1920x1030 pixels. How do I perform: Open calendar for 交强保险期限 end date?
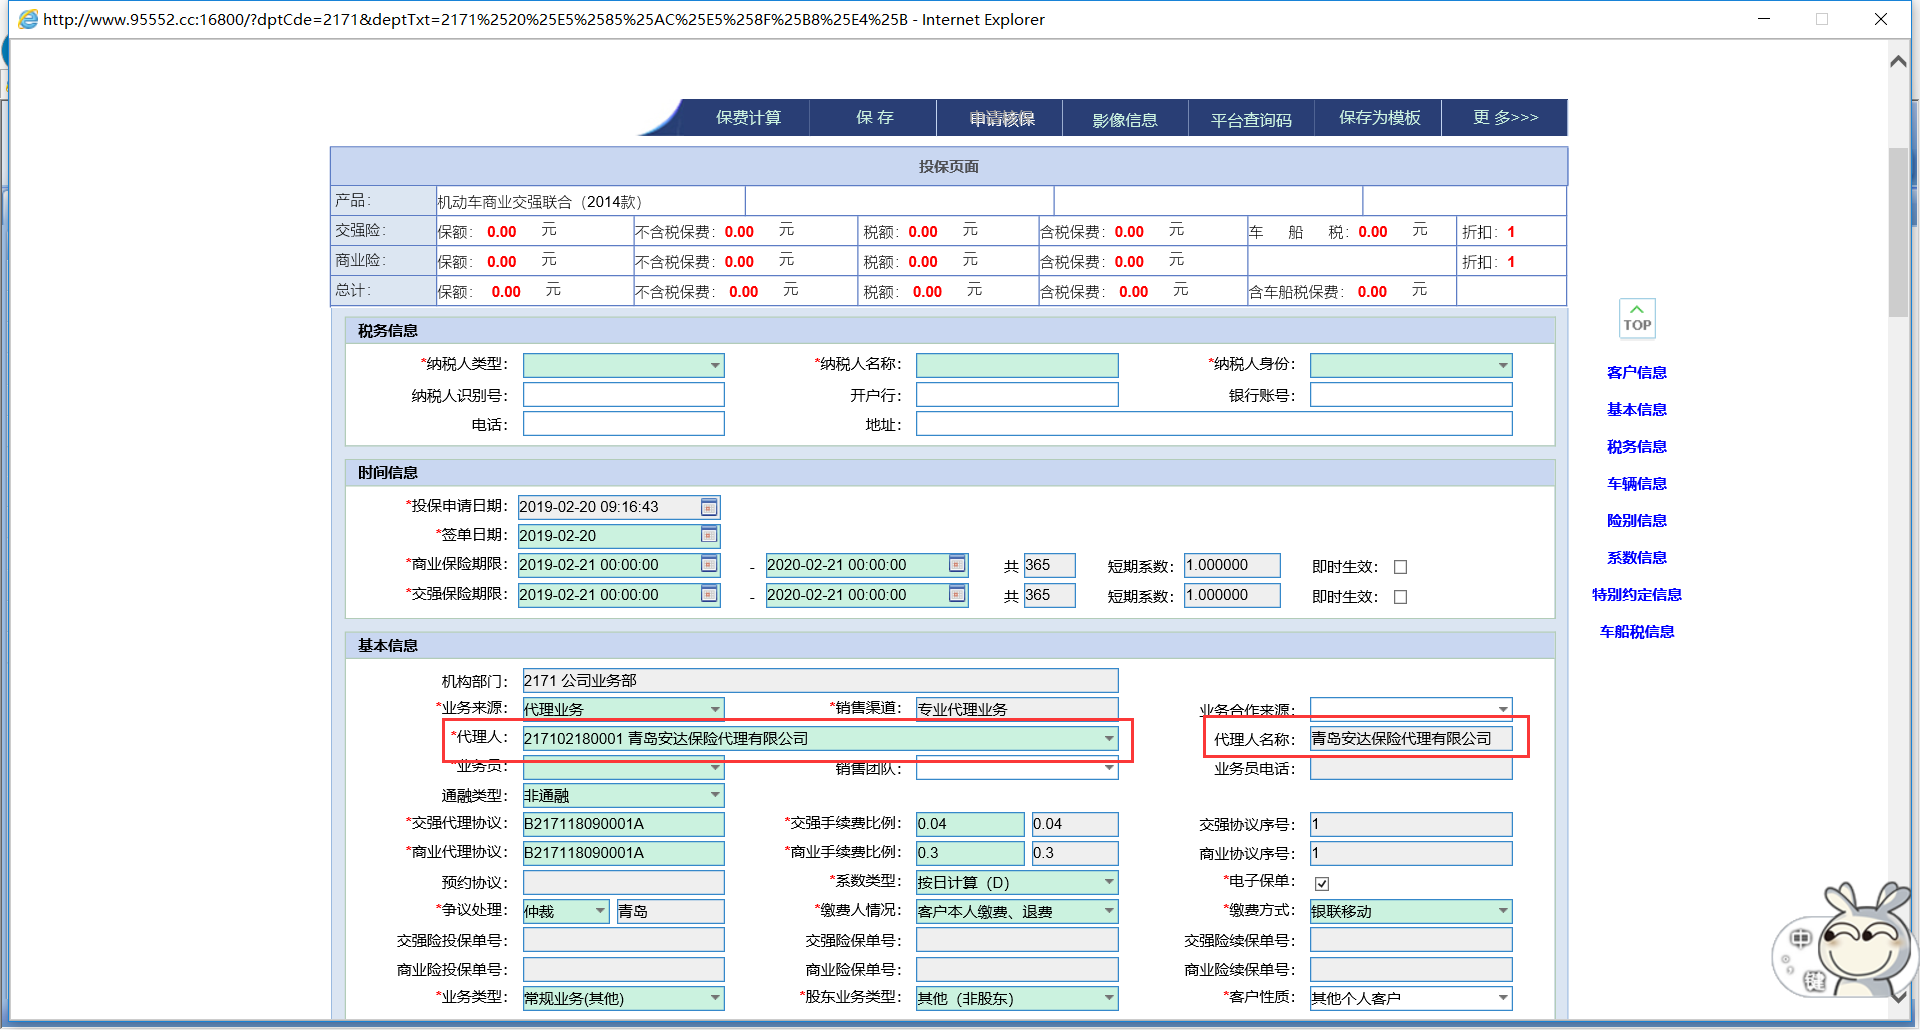click(x=957, y=595)
